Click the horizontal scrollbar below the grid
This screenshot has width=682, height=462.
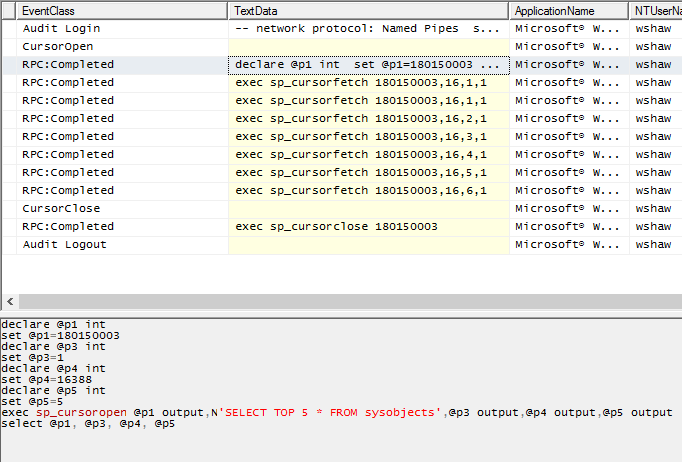340,301
